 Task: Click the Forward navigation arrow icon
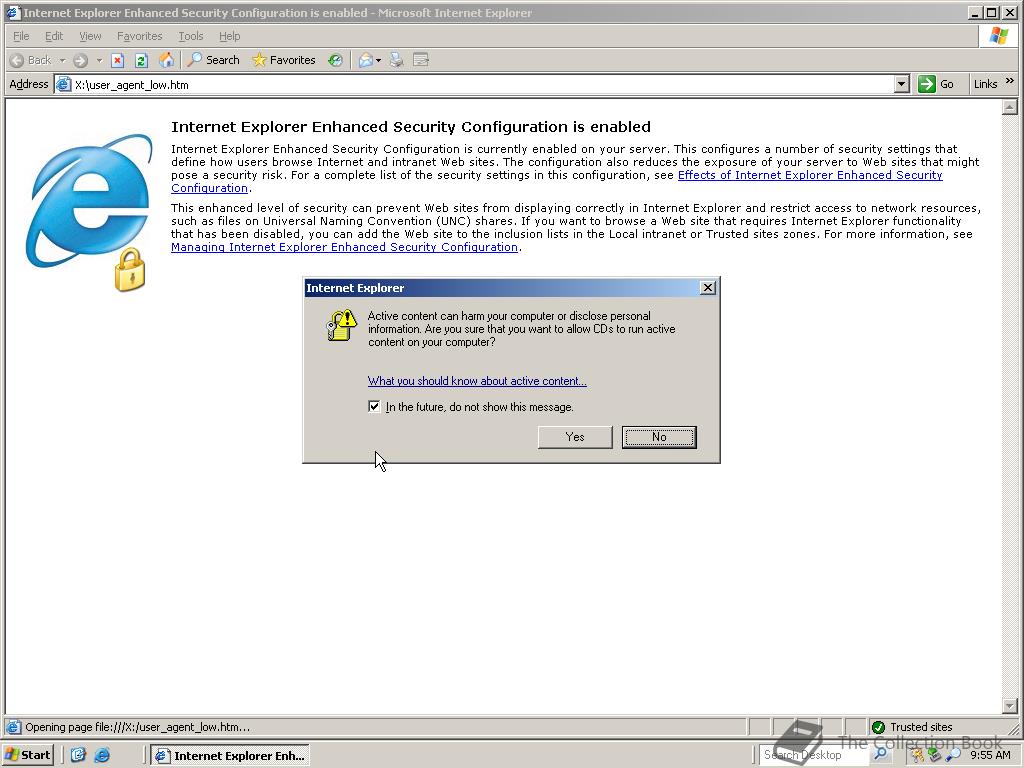point(80,61)
